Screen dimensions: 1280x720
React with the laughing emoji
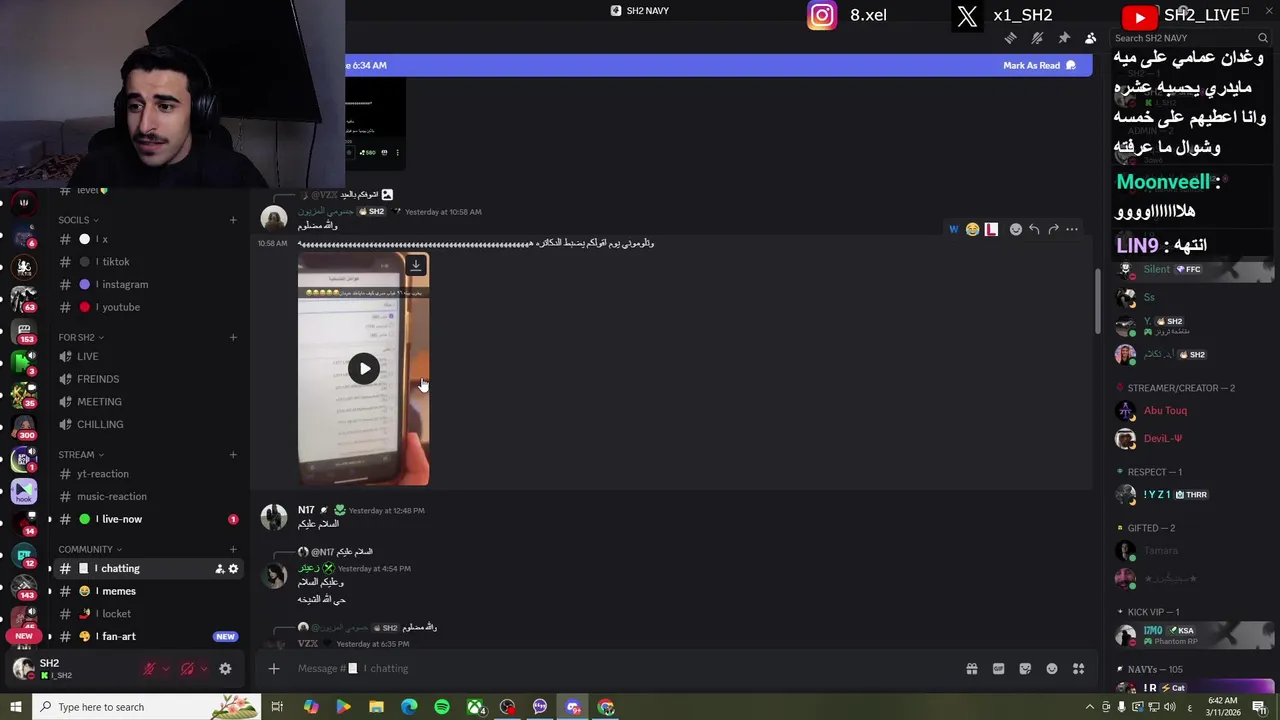972,229
